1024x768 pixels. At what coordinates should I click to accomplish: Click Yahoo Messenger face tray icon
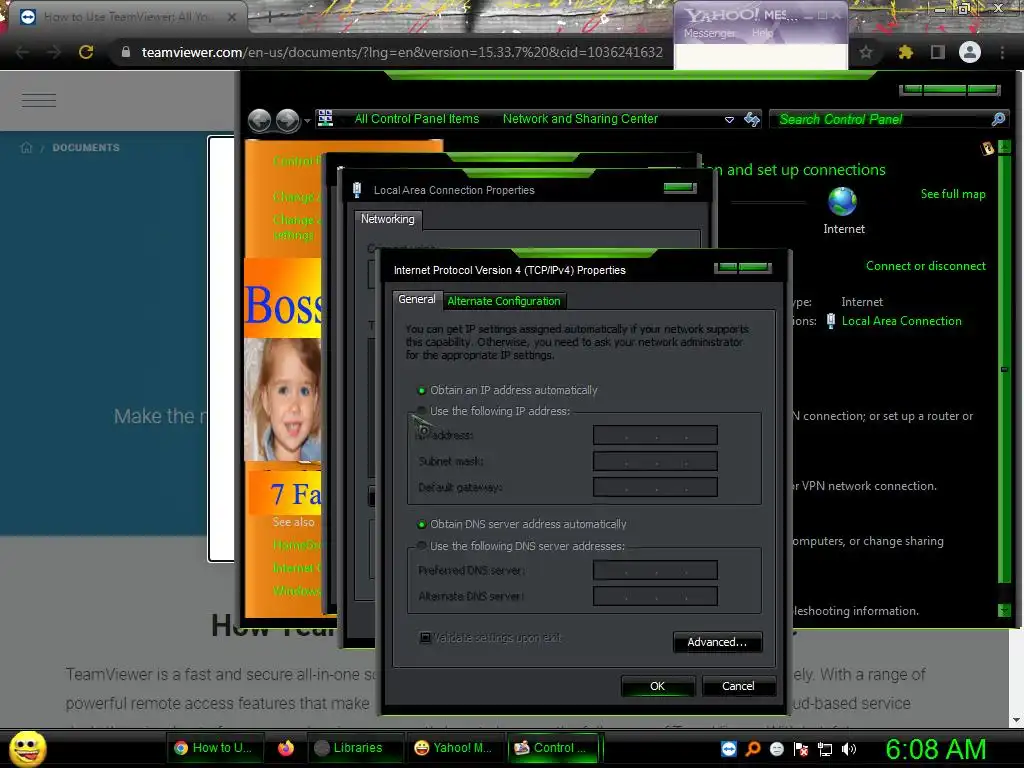[x=777, y=749]
